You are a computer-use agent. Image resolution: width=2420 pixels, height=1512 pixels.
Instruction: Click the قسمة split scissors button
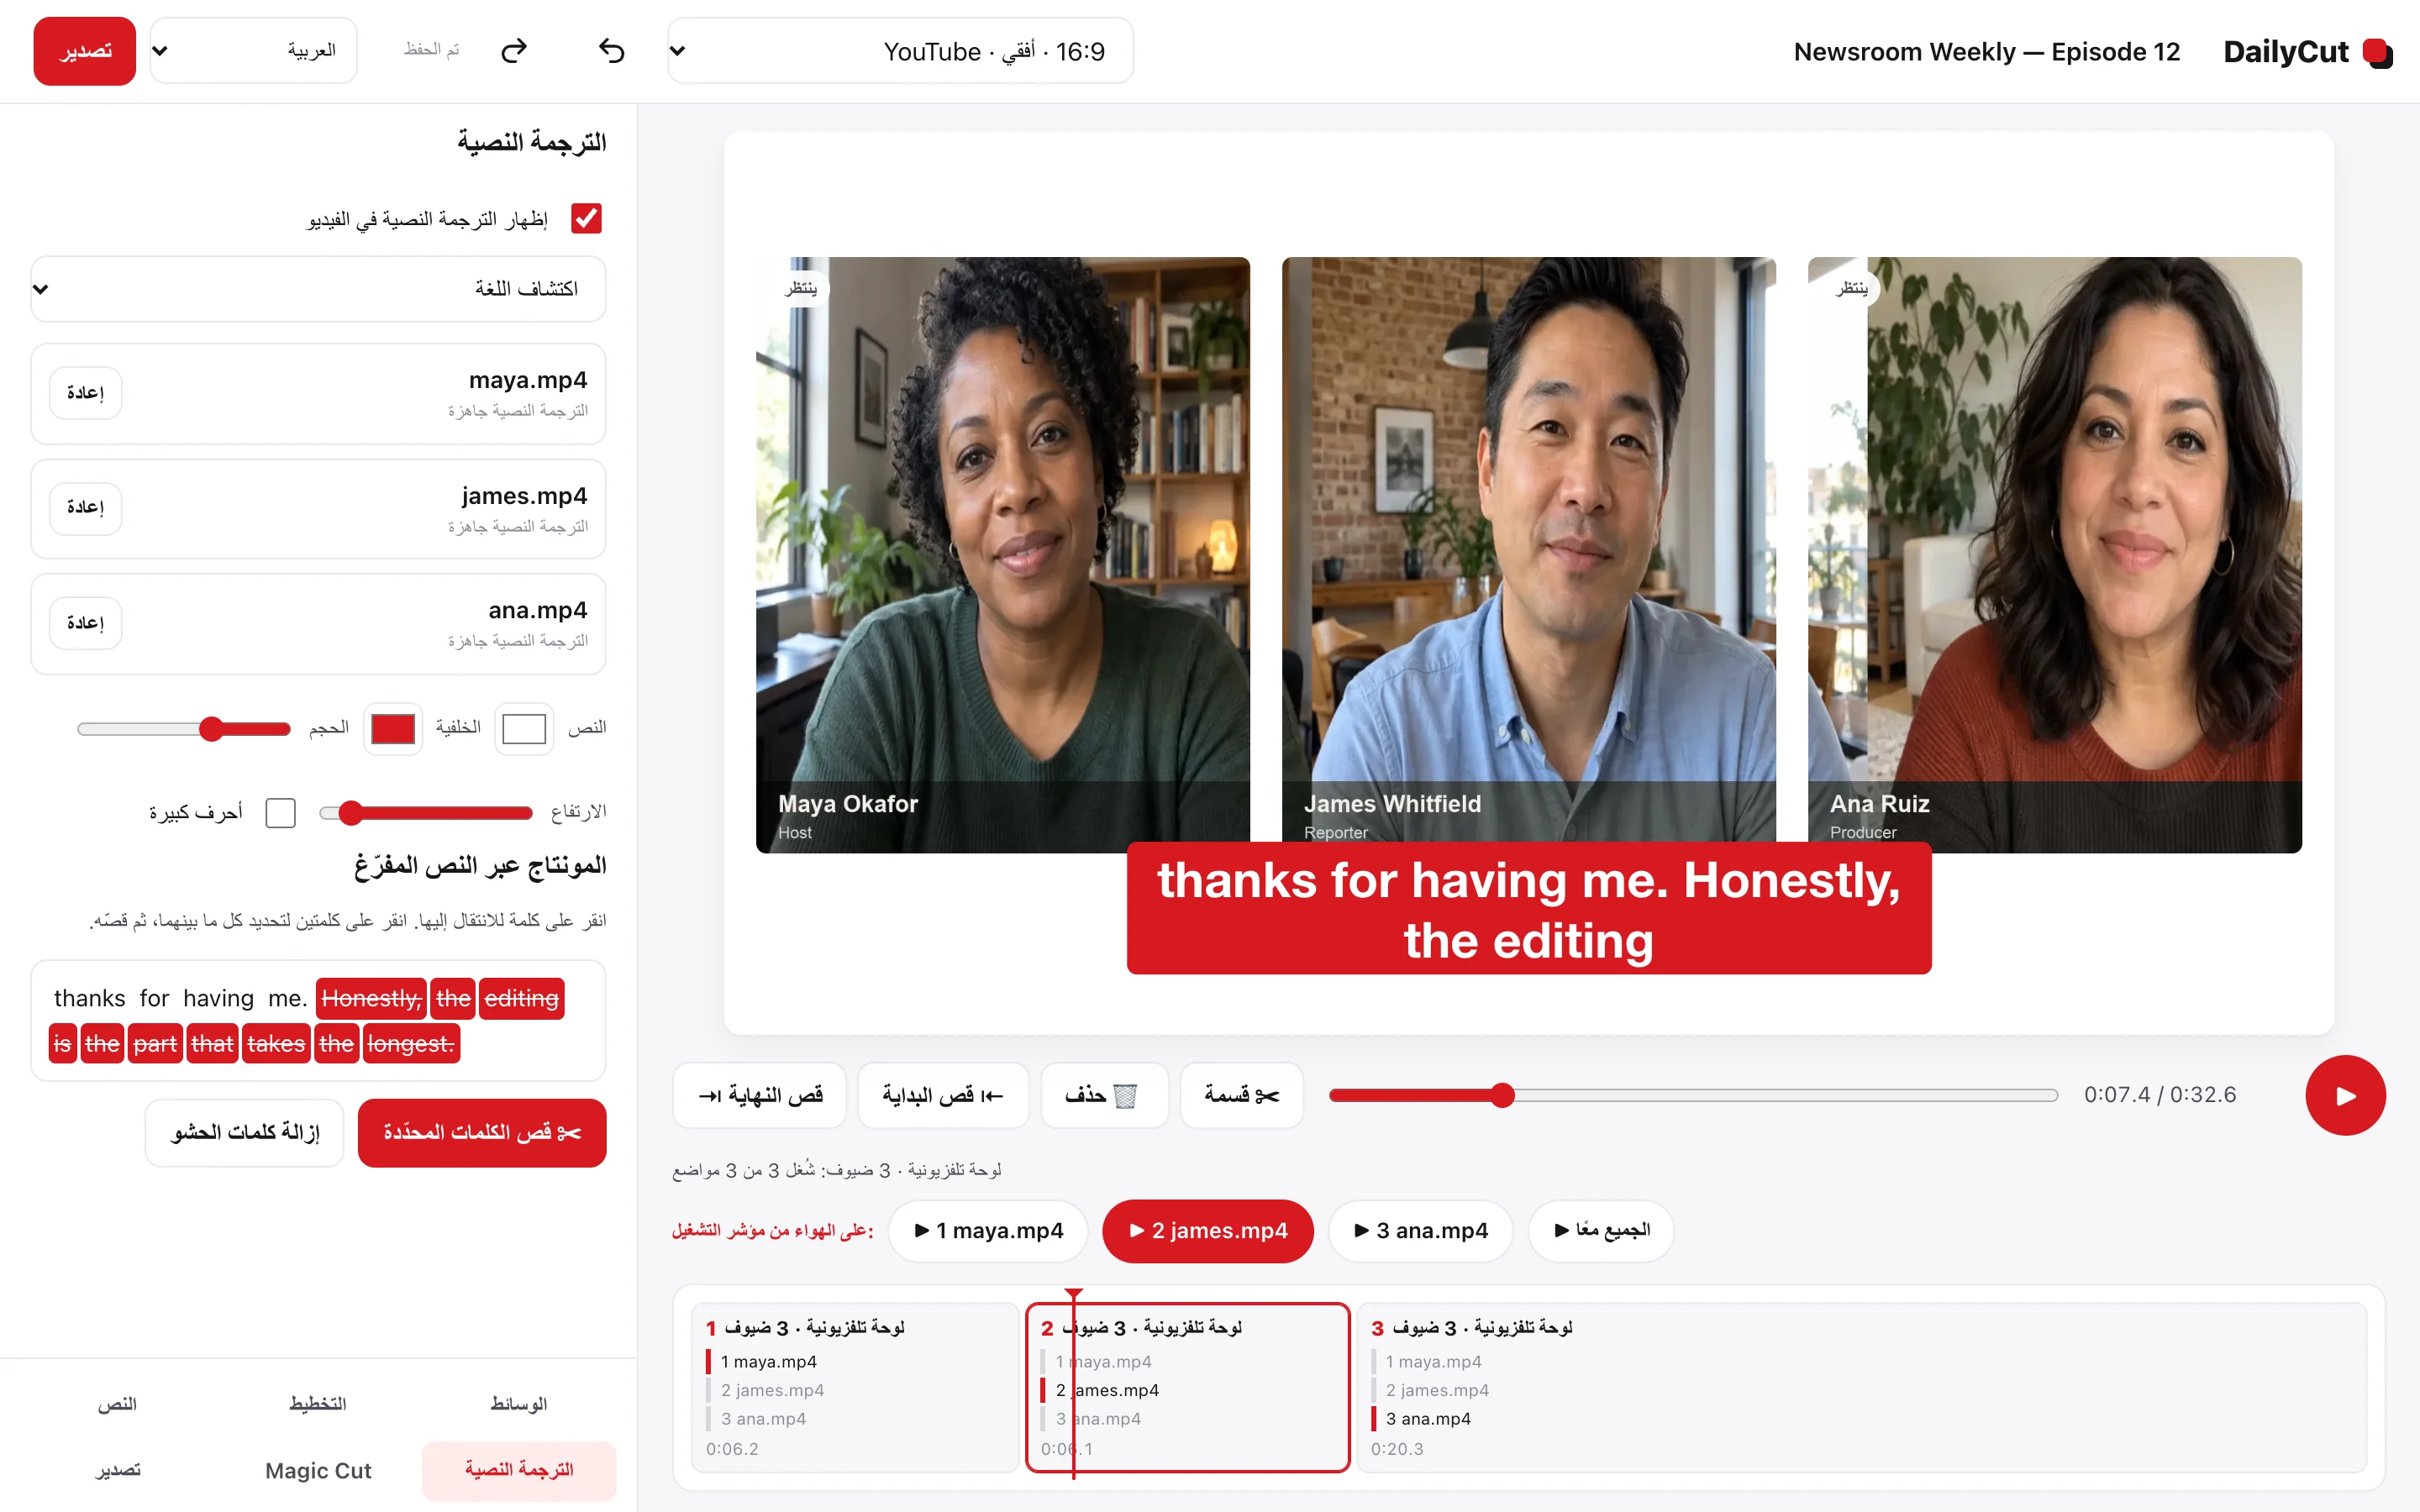1241,1095
